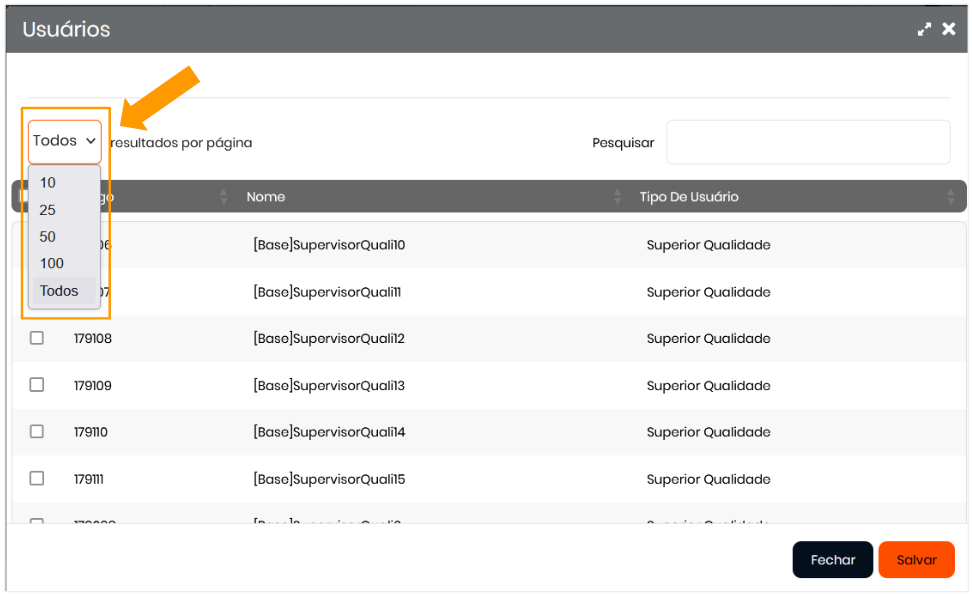Click the expand fullscreen icon in header
The height and width of the screenshot is (594, 972).
pos(924,30)
